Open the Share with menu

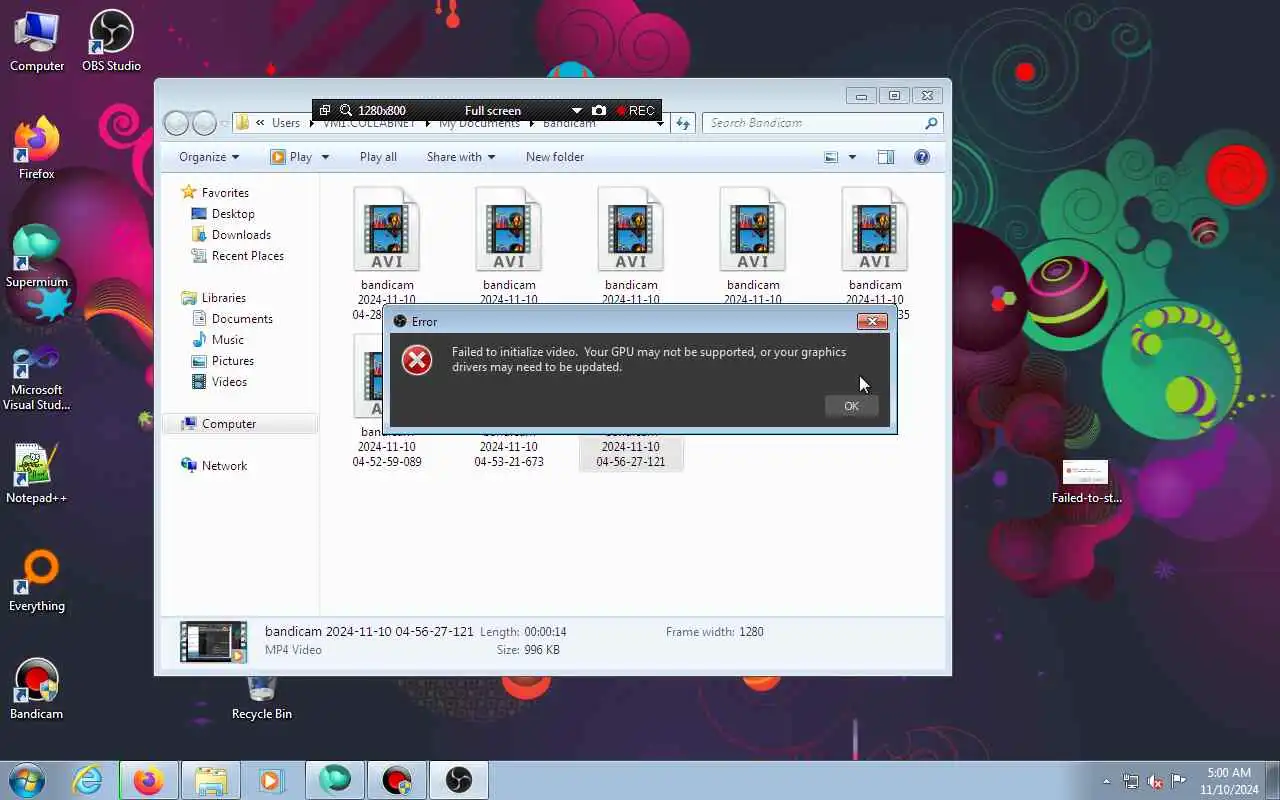click(x=461, y=157)
